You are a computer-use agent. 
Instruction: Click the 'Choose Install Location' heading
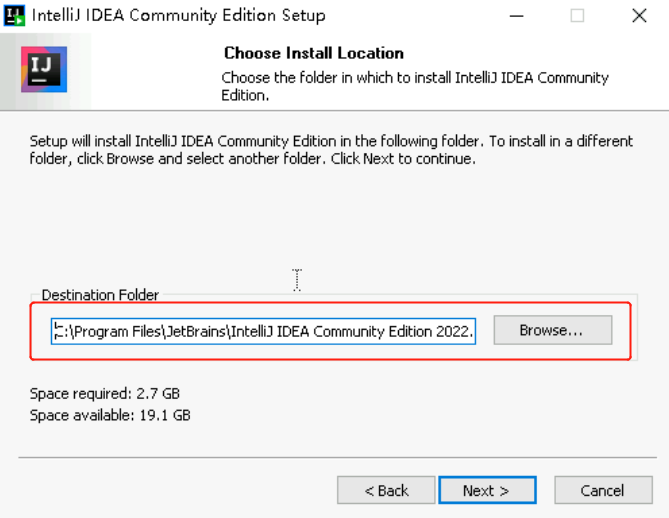click(314, 53)
